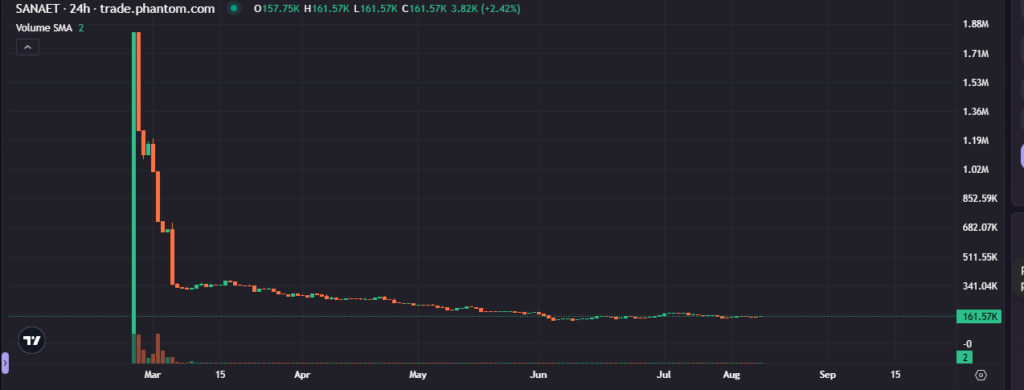Click the 852.59K price axis label
This screenshot has height=390, width=1024.
pyautogui.click(x=980, y=199)
